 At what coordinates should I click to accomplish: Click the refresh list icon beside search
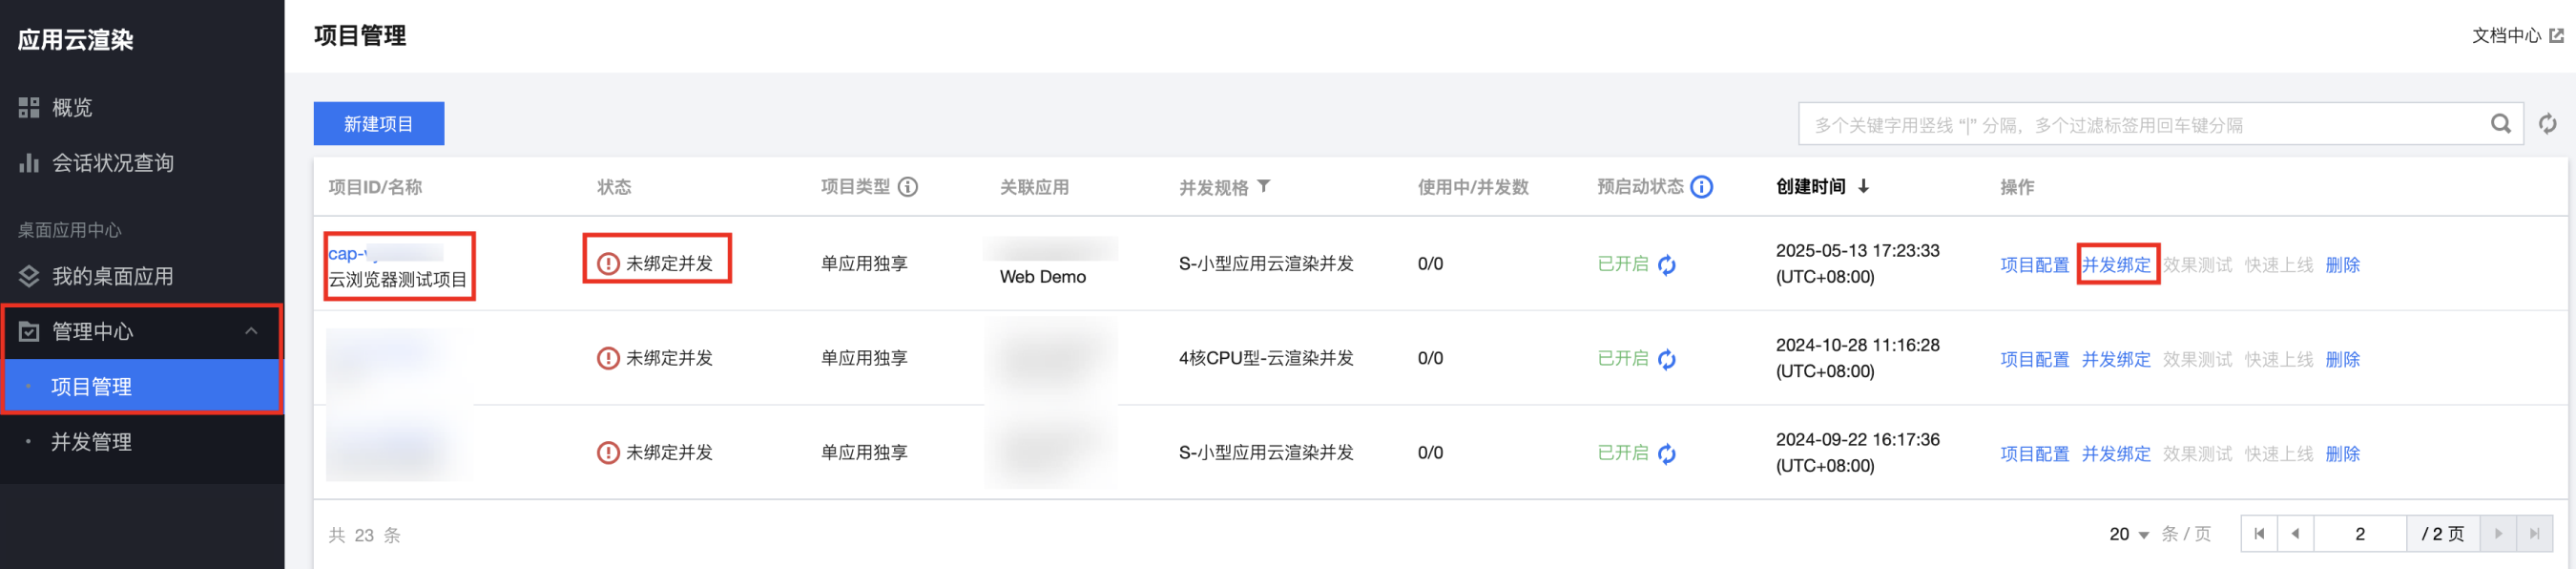click(2547, 124)
